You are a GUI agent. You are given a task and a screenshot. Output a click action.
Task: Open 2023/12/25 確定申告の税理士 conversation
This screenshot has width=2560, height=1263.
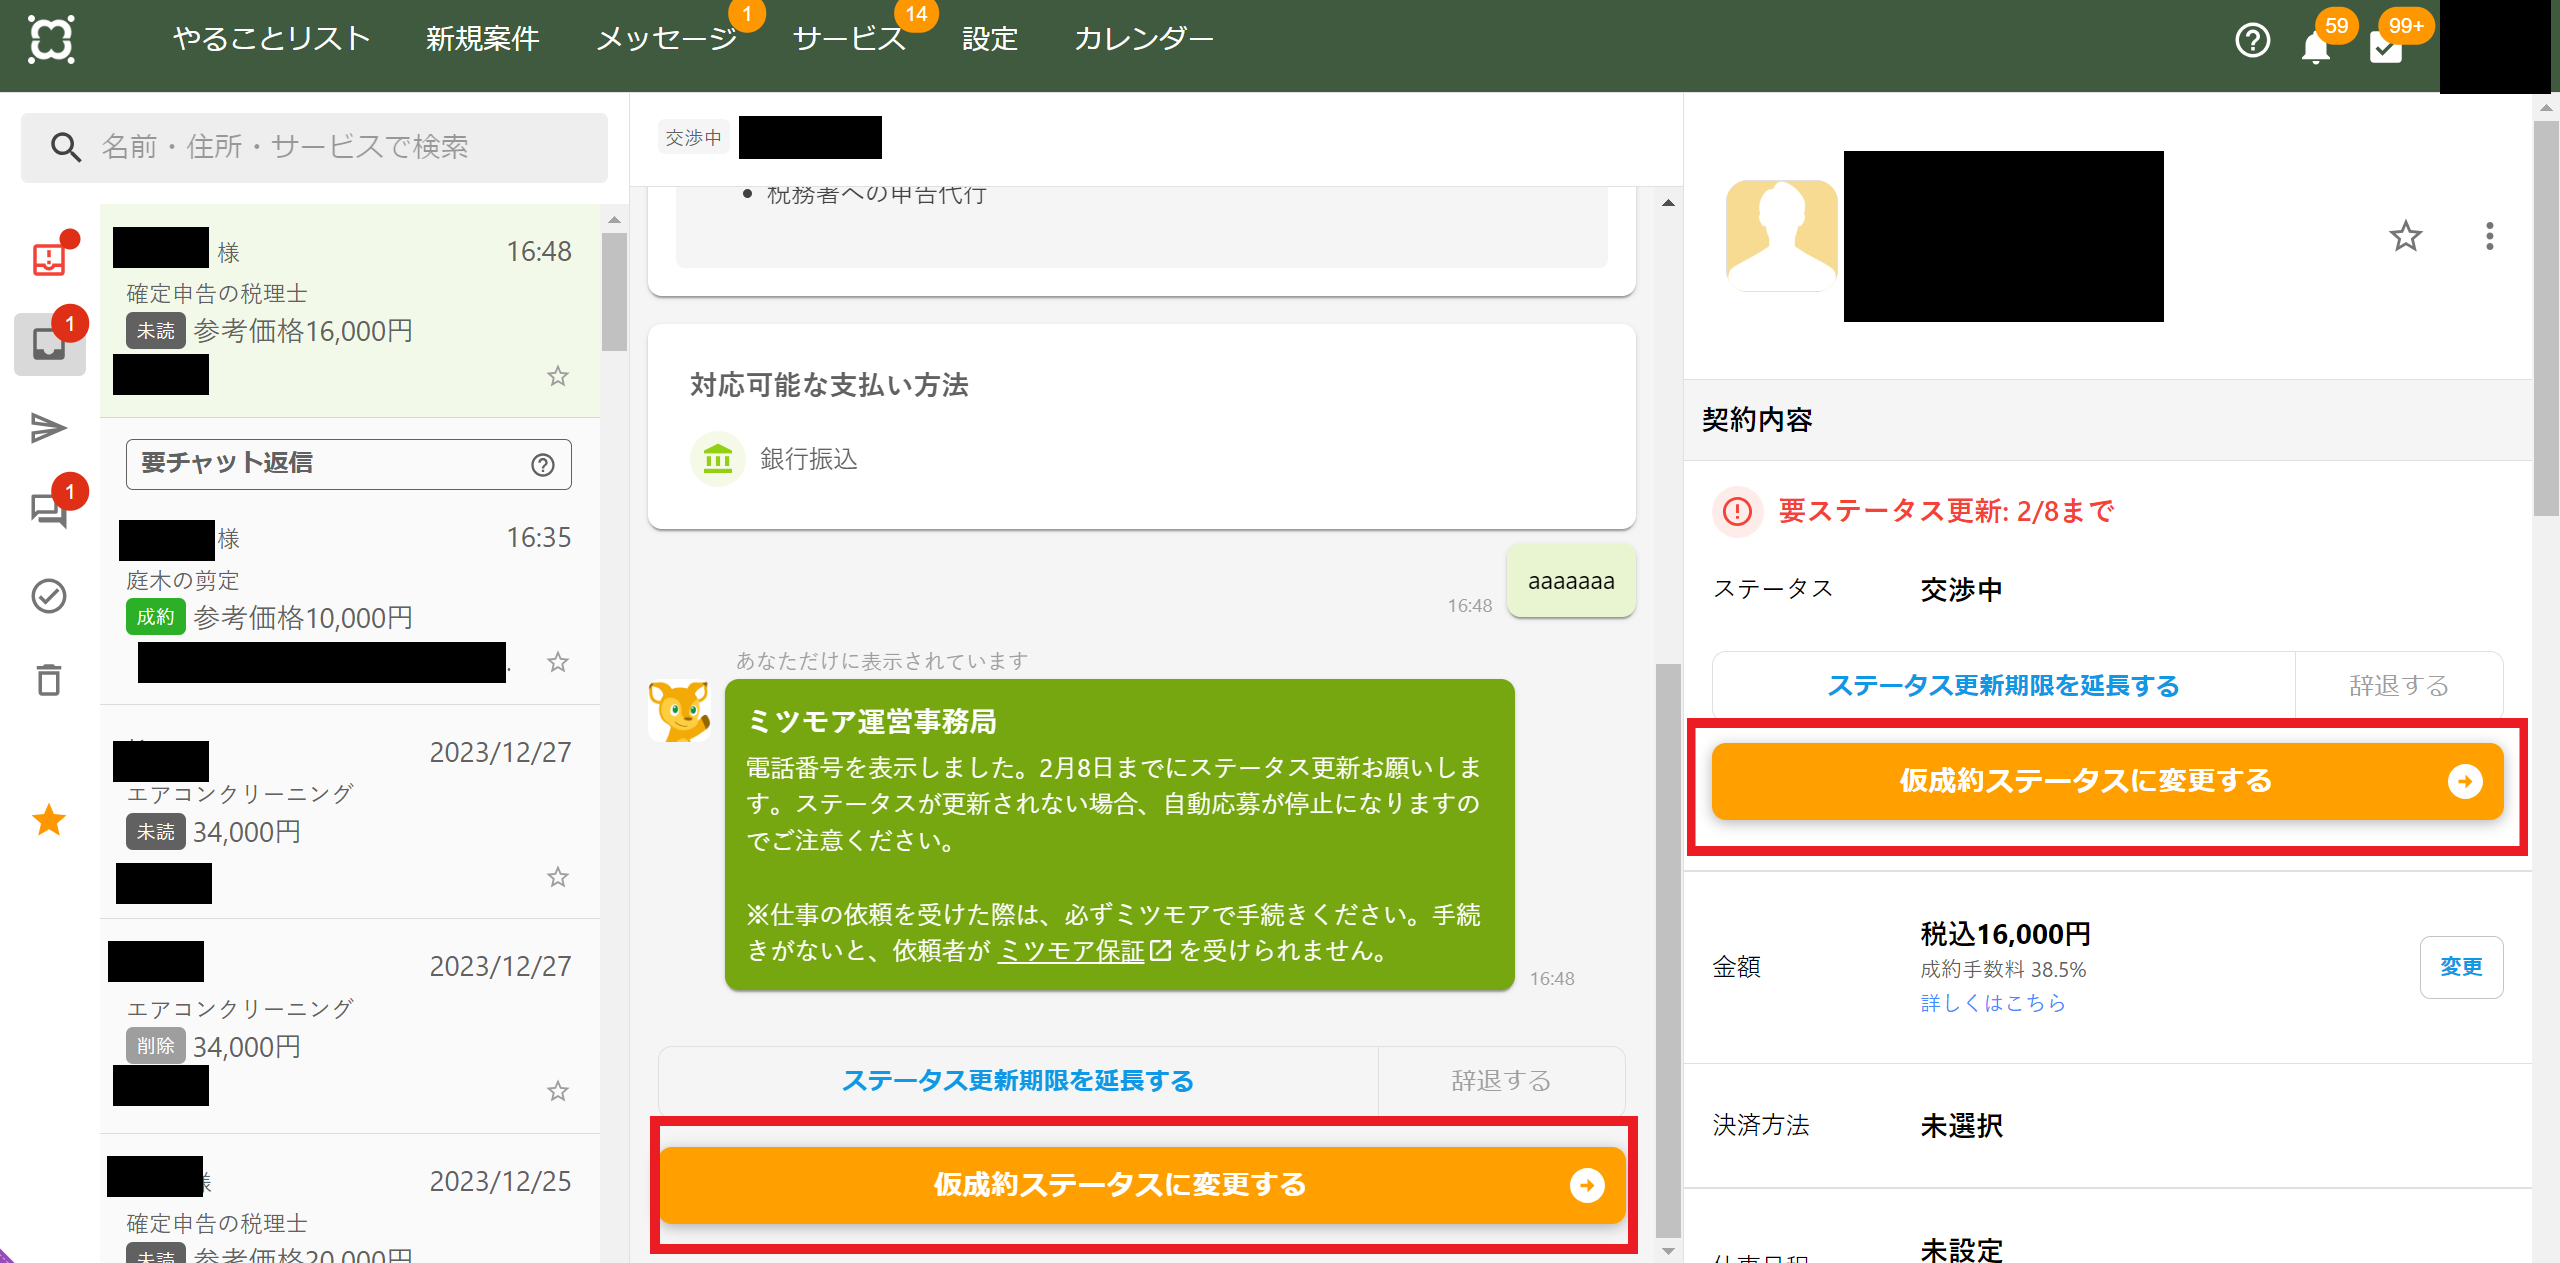pos(350,1200)
